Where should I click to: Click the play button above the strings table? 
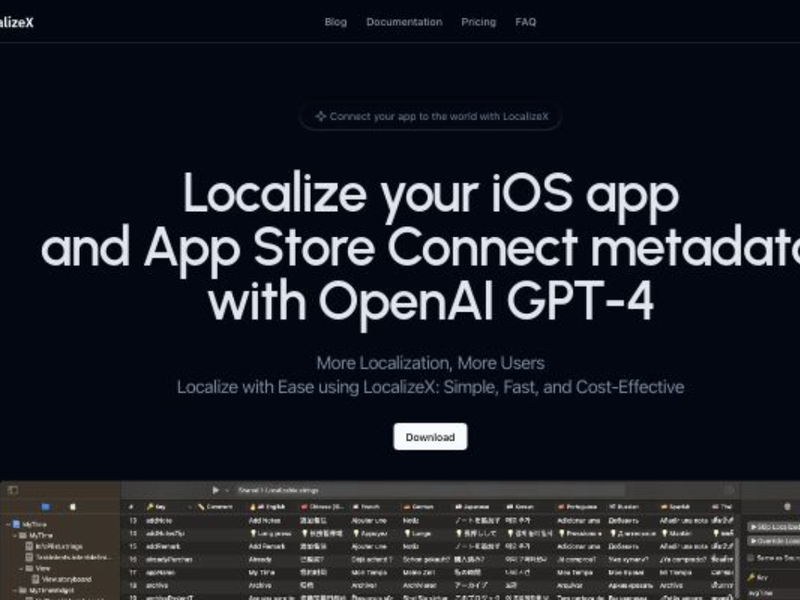pyautogui.click(x=215, y=490)
